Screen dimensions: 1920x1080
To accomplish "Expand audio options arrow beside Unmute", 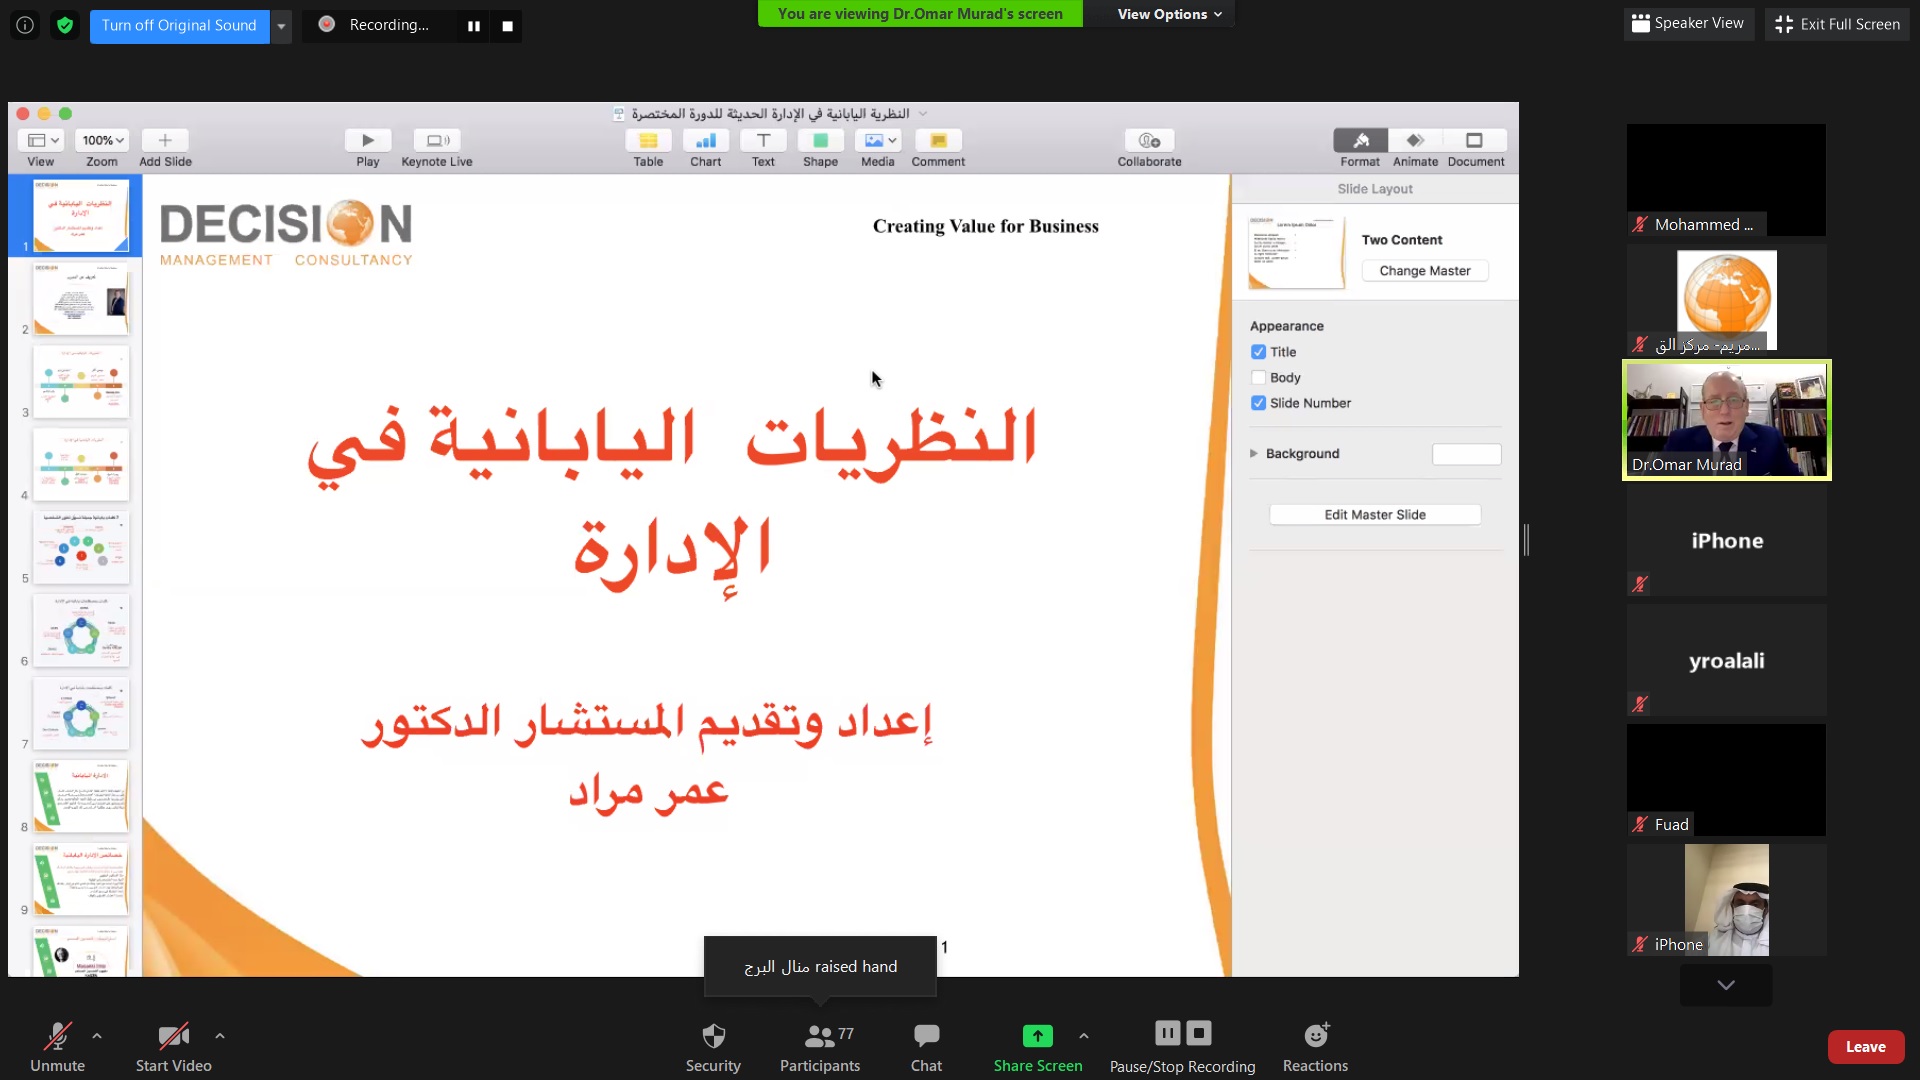I will tap(97, 1036).
